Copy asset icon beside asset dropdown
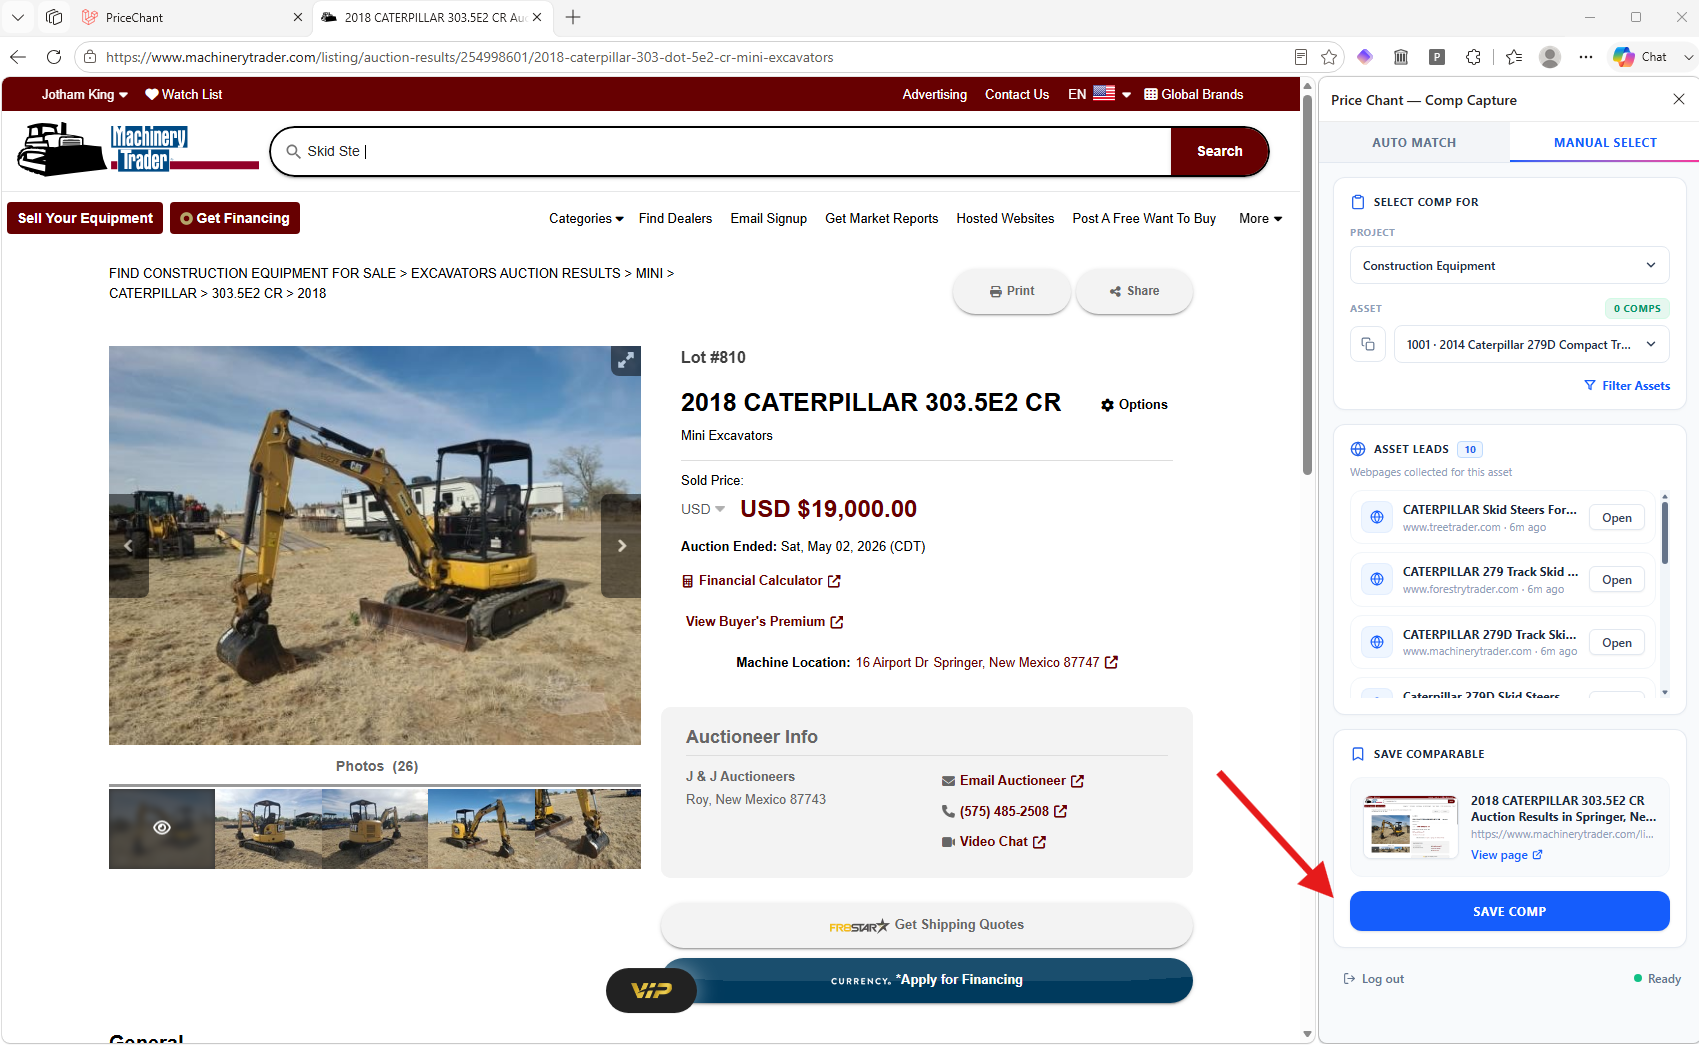This screenshot has height=1045, width=1699. point(1368,344)
